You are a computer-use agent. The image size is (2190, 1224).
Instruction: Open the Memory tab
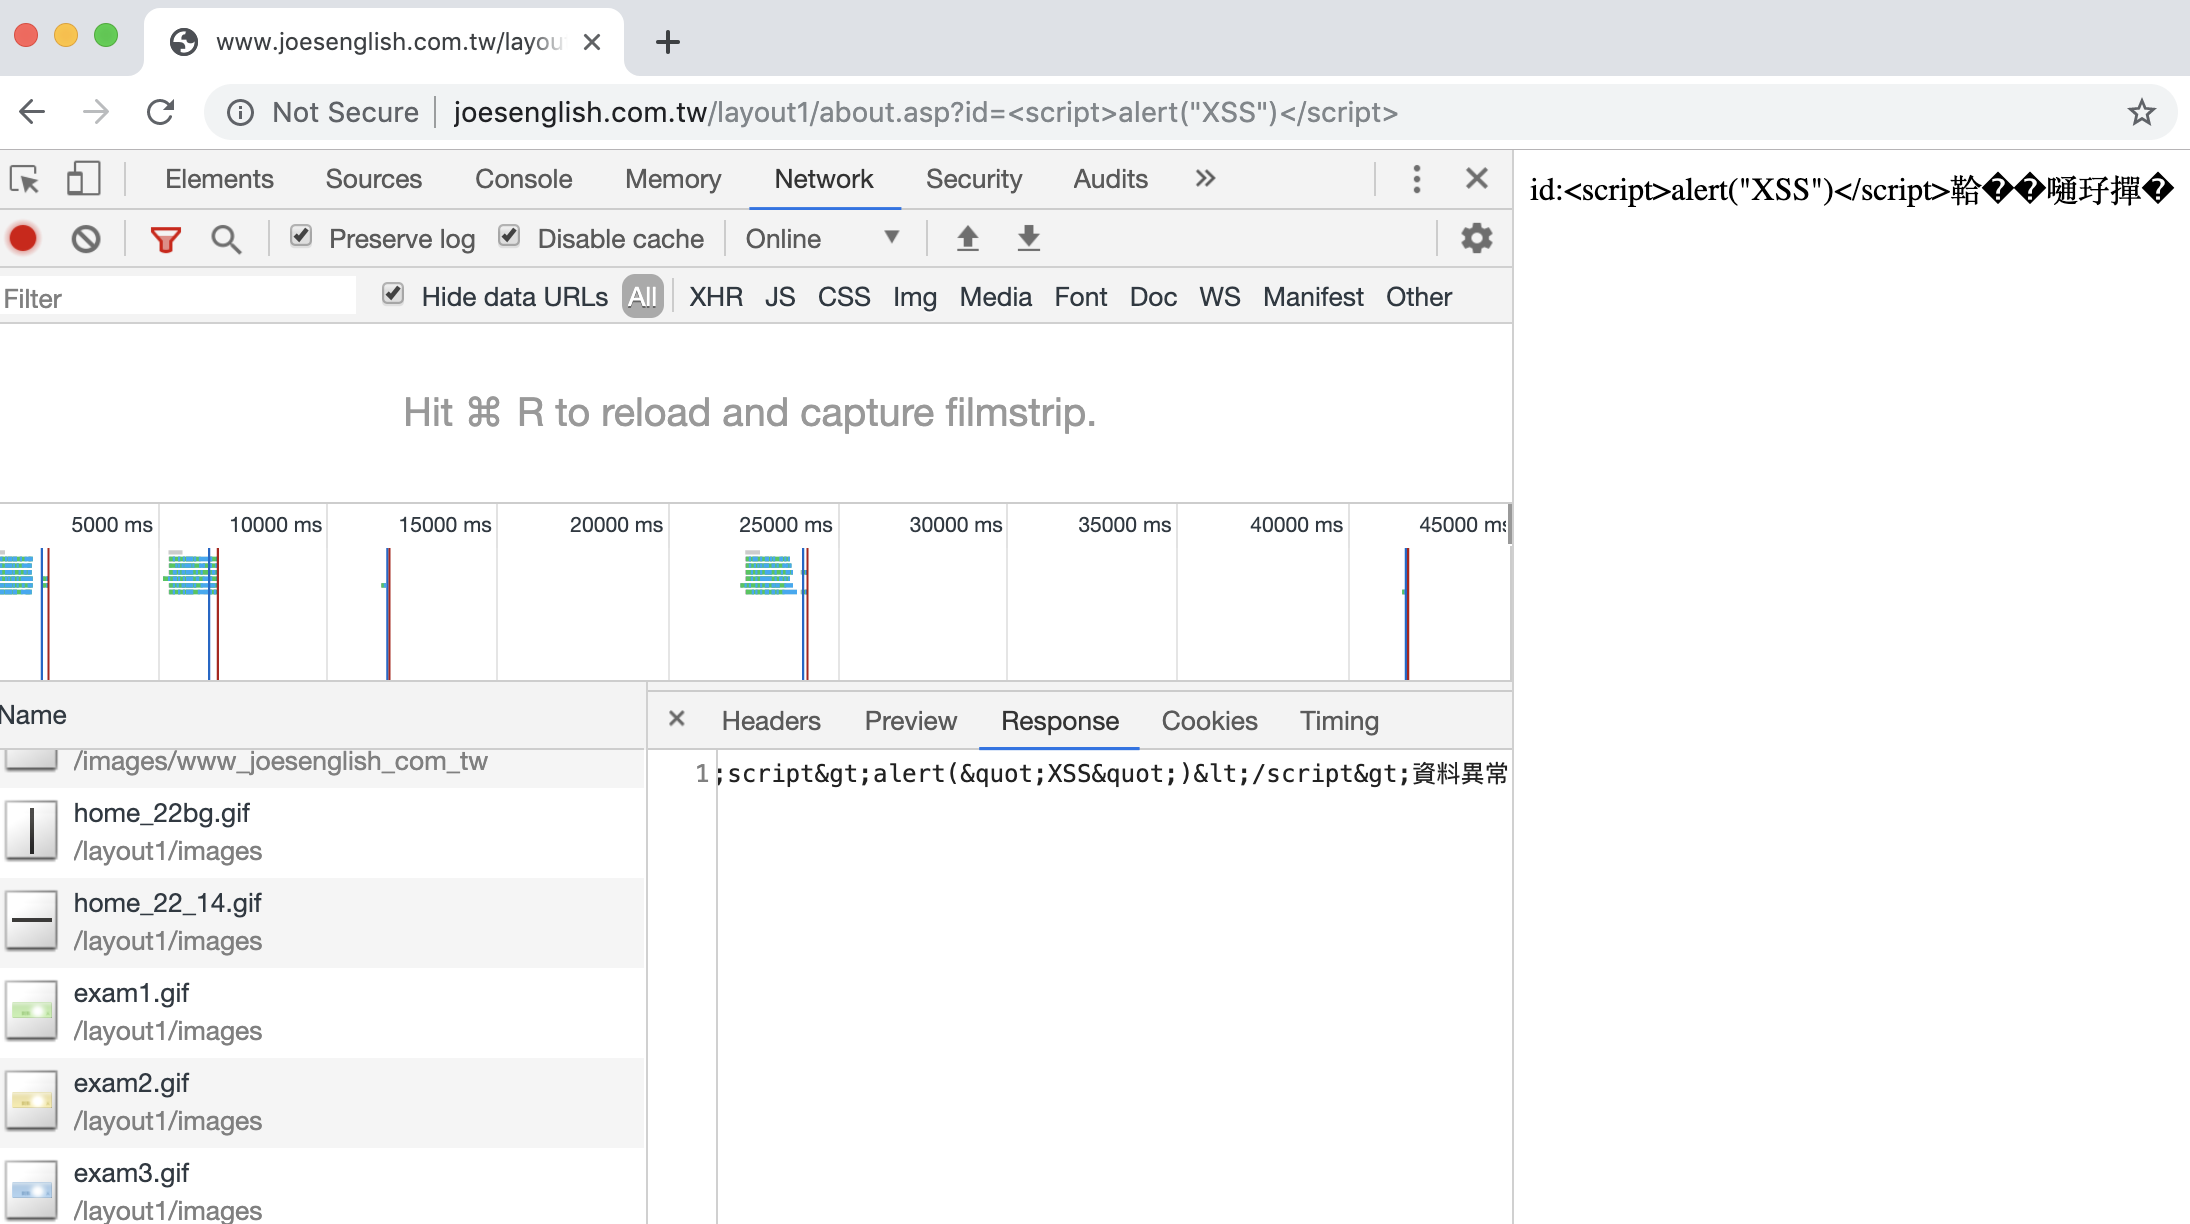click(673, 179)
